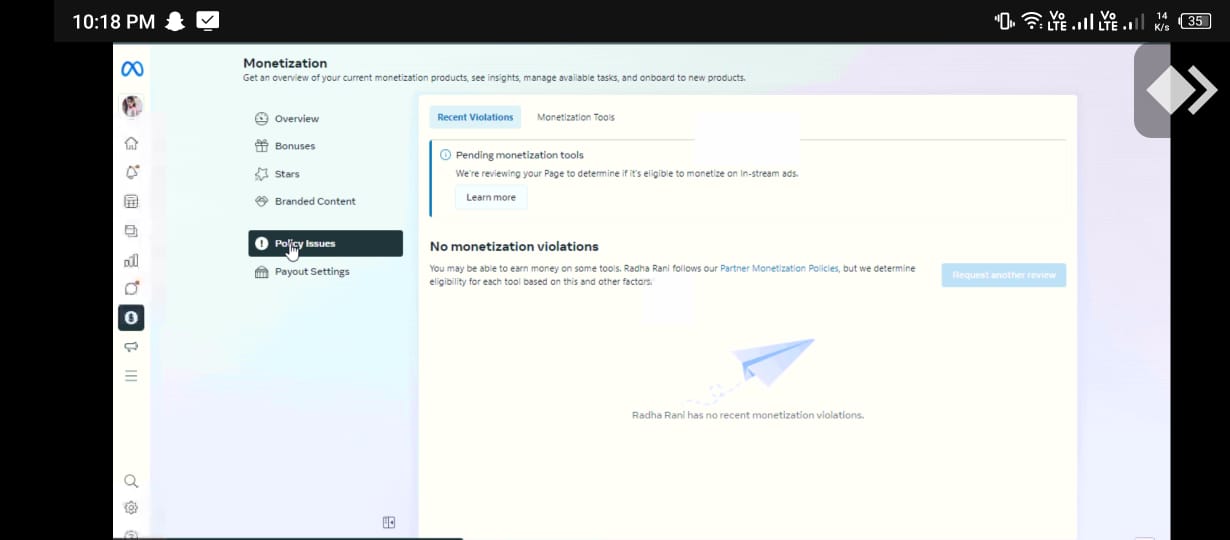
Task: Click 'Radha Rani has no recent monetization violations' text
Action: click(748, 415)
